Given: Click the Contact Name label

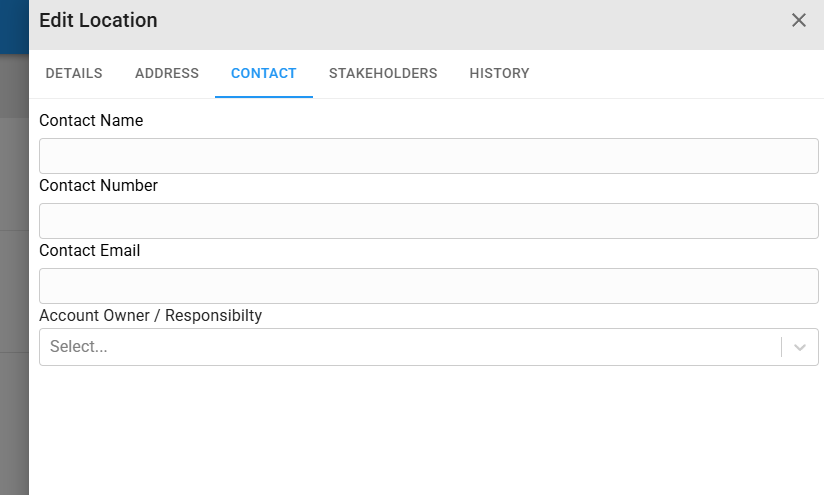Looking at the screenshot, I should [91, 120].
